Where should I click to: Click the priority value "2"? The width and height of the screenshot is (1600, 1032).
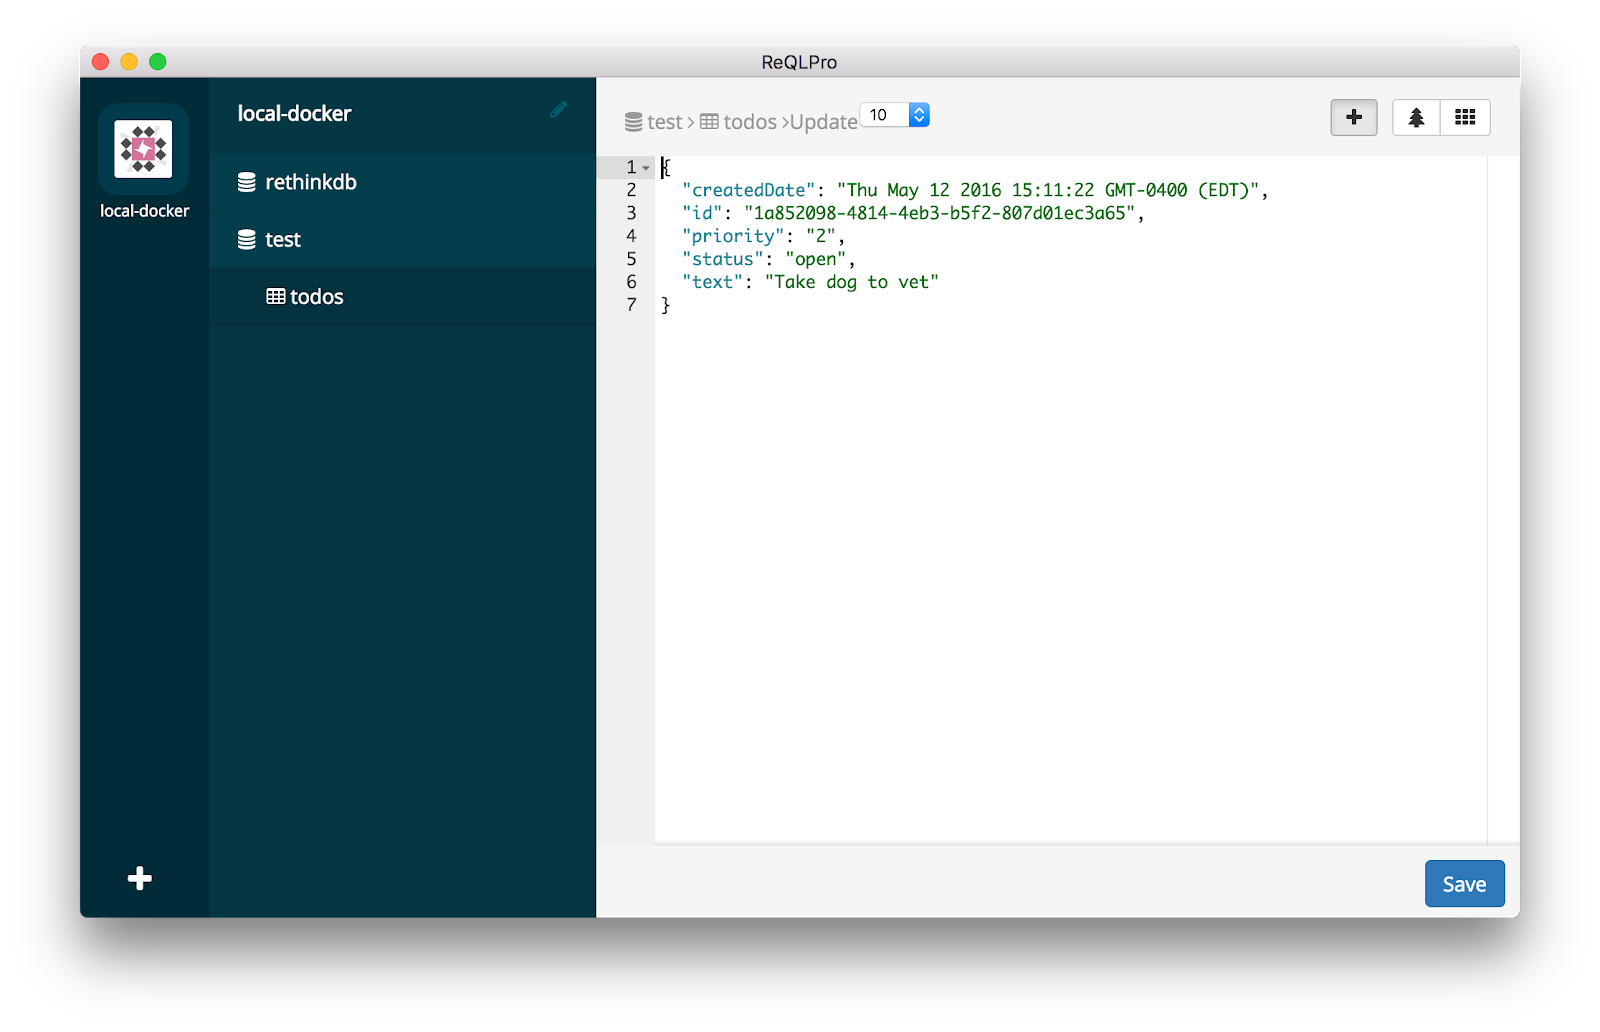click(821, 236)
